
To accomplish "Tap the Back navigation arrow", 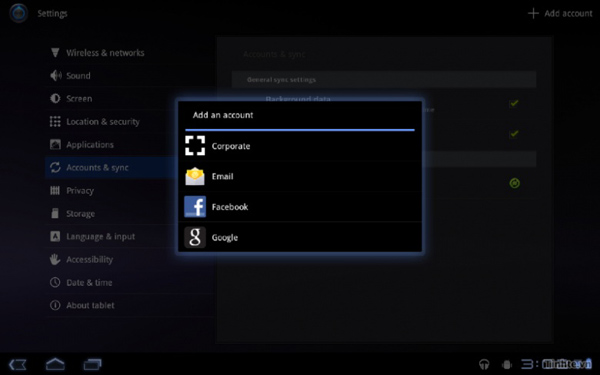I will point(18,364).
